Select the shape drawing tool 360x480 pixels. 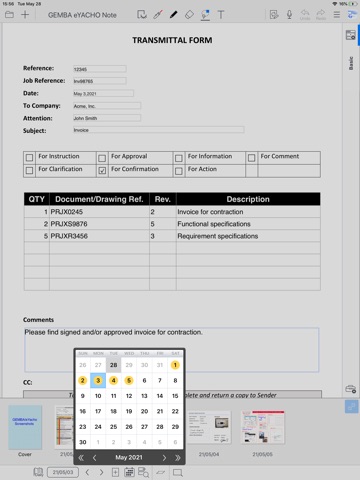[205, 15]
